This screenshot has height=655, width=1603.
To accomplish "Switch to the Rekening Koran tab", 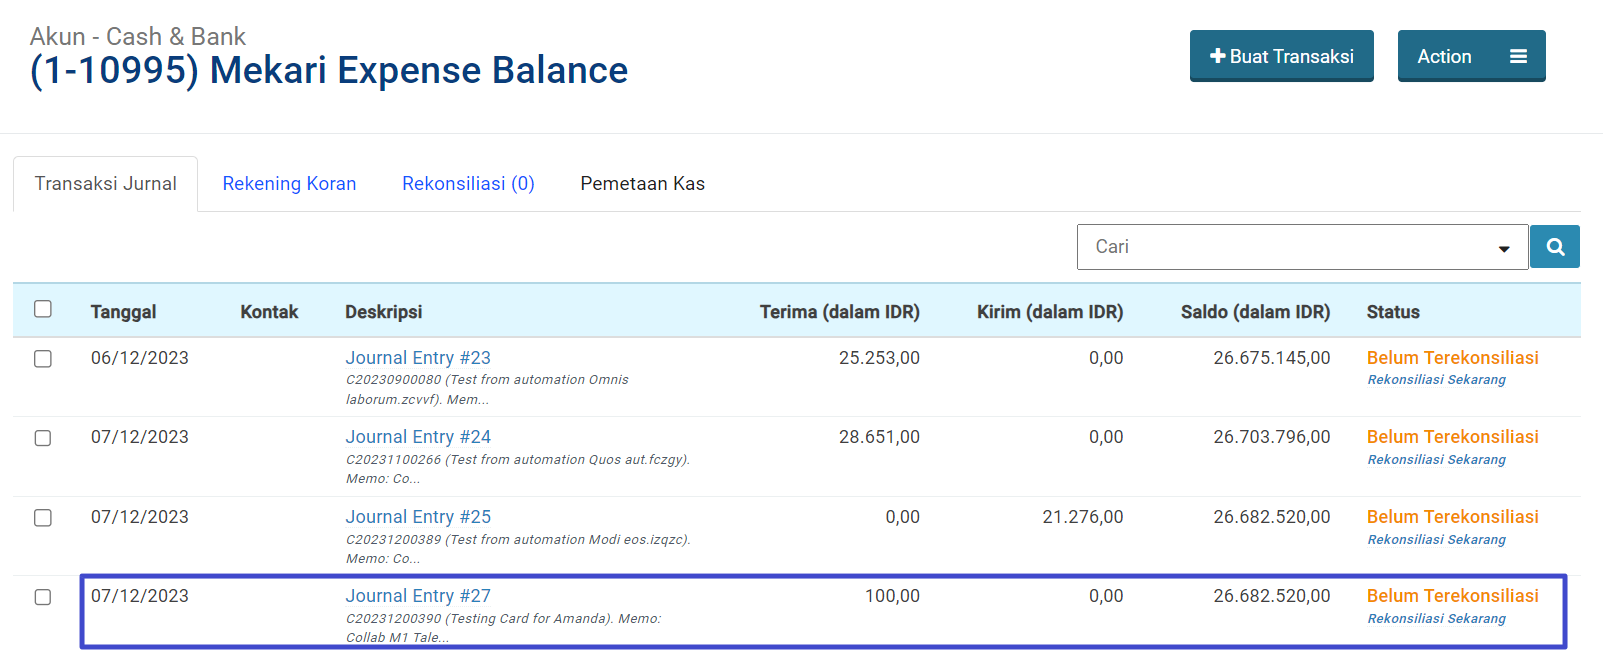I will [289, 184].
